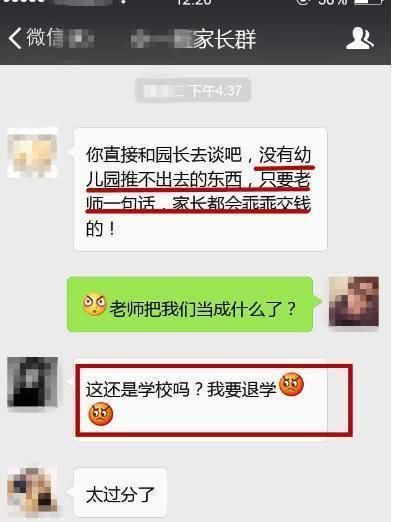The height and width of the screenshot is (522, 412).
Task: Tap the shocked emoji in green bubble
Action: tap(95, 304)
